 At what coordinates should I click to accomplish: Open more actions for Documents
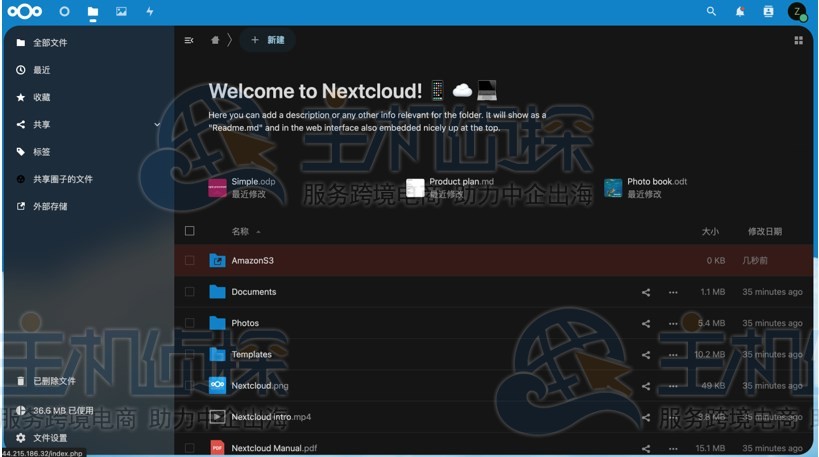pyautogui.click(x=673, y=292)
